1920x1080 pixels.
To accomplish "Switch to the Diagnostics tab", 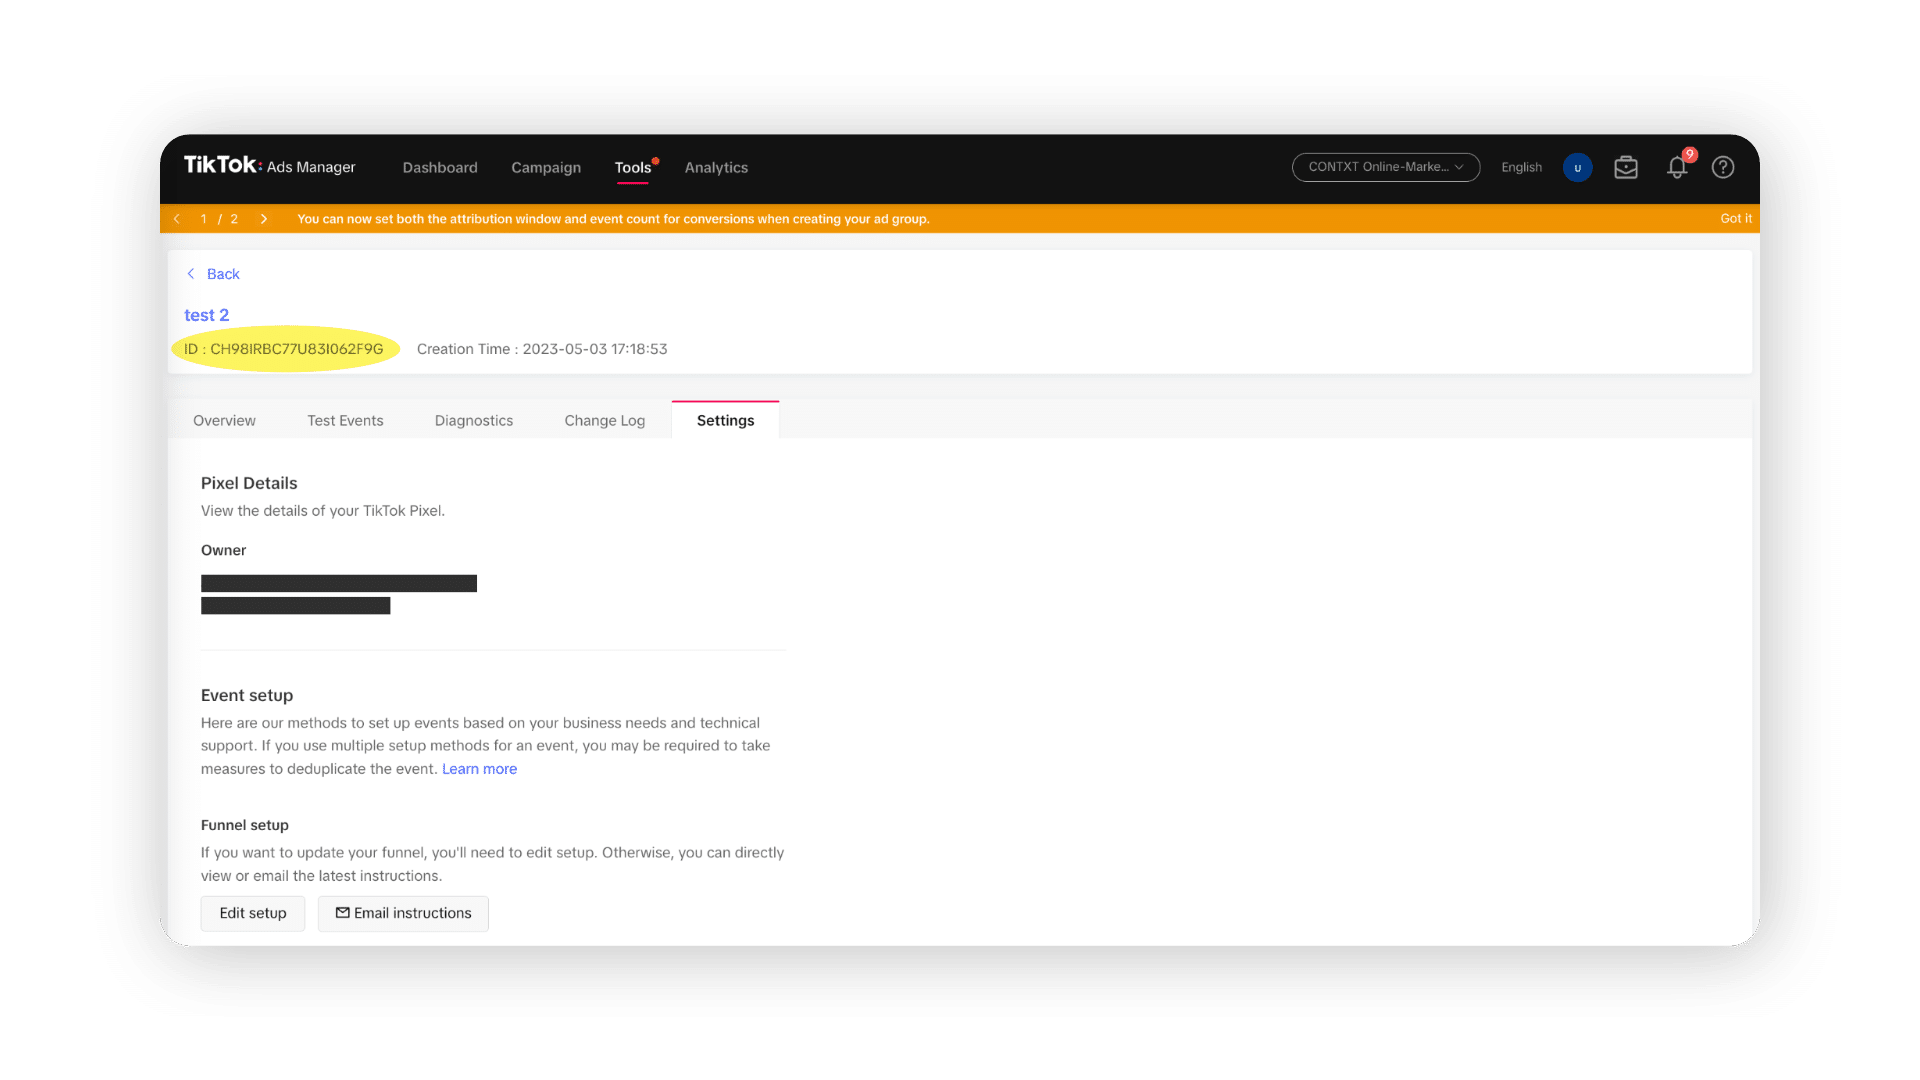I will tap(474, 421).
